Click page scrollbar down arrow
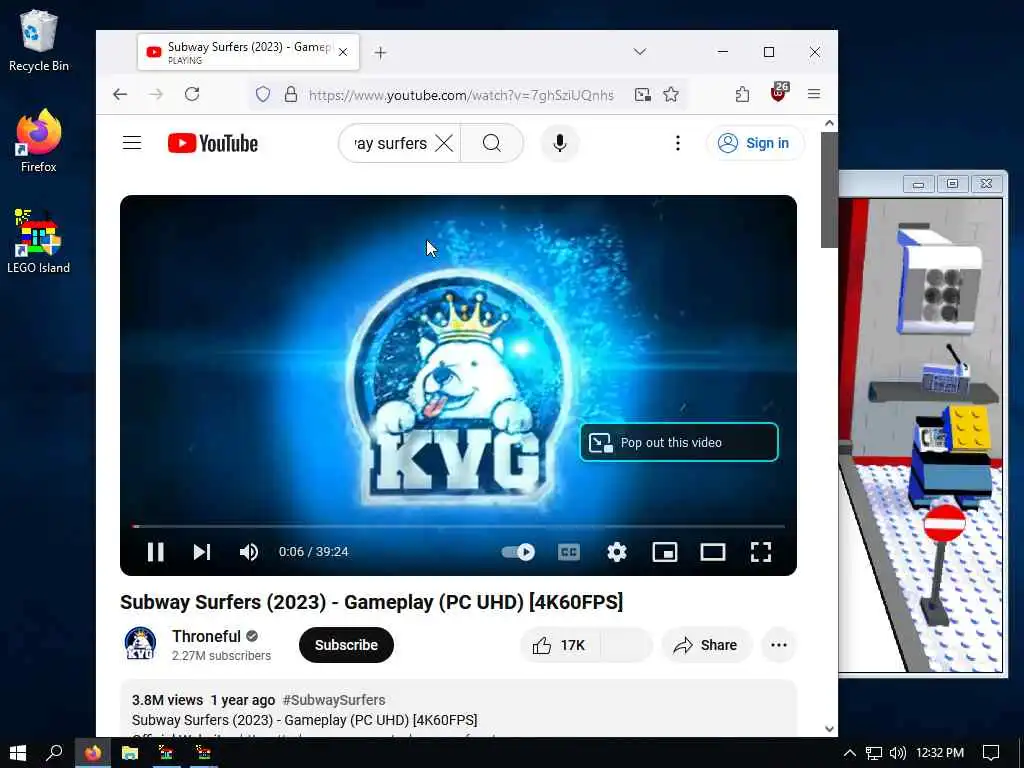The image size is (1024, 768). click(829, 729)
